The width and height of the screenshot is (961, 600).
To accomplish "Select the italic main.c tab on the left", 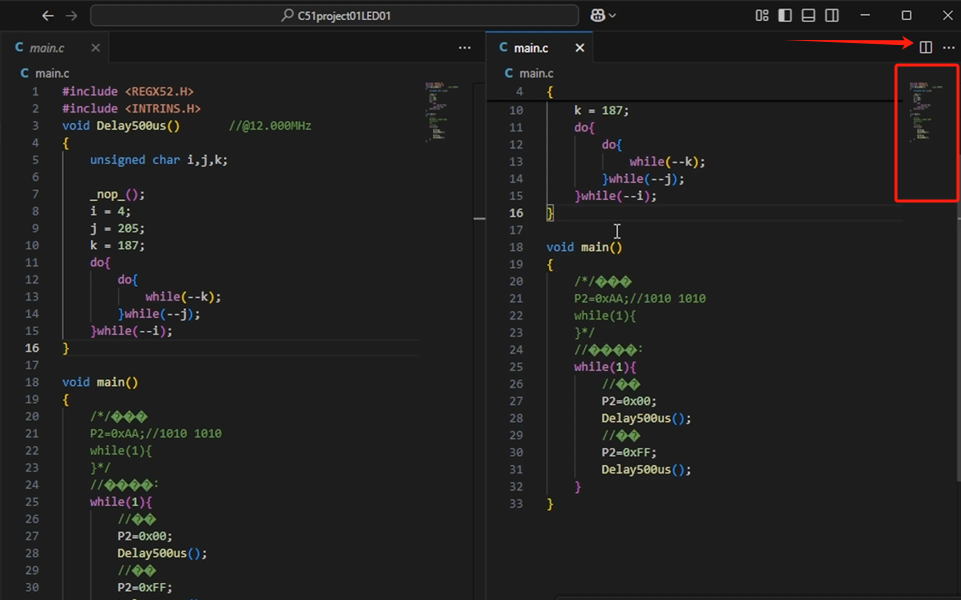I will pyautogui.click(x=46, y=47).
